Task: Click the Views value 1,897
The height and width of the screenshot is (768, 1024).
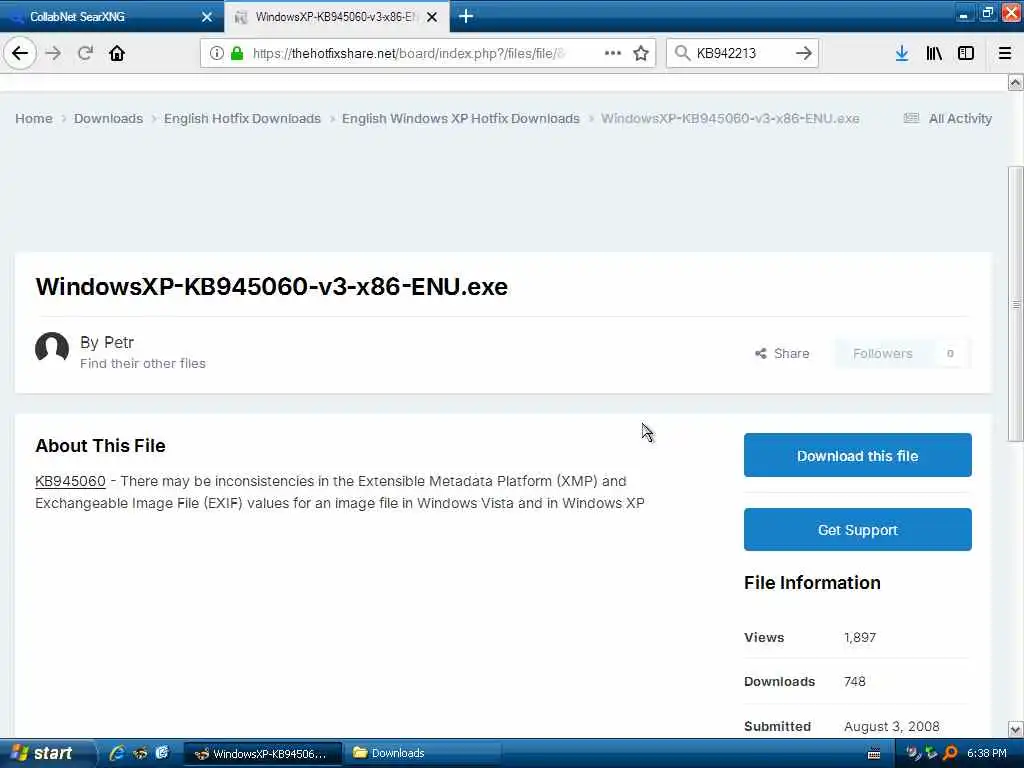Action: click(860, 637)
